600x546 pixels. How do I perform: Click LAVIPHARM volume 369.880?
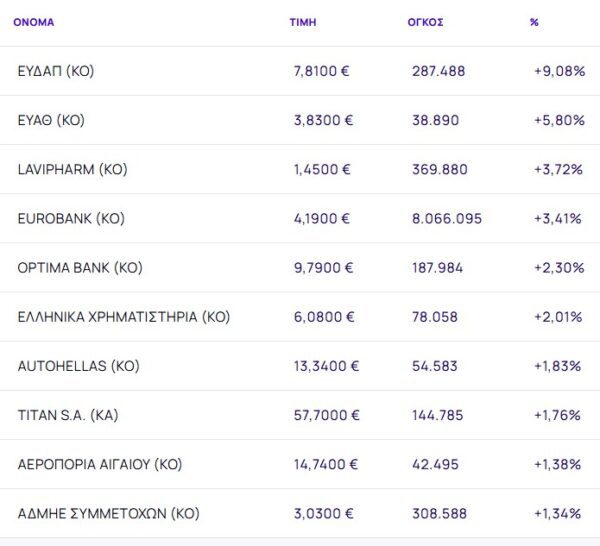pos(440,169)
